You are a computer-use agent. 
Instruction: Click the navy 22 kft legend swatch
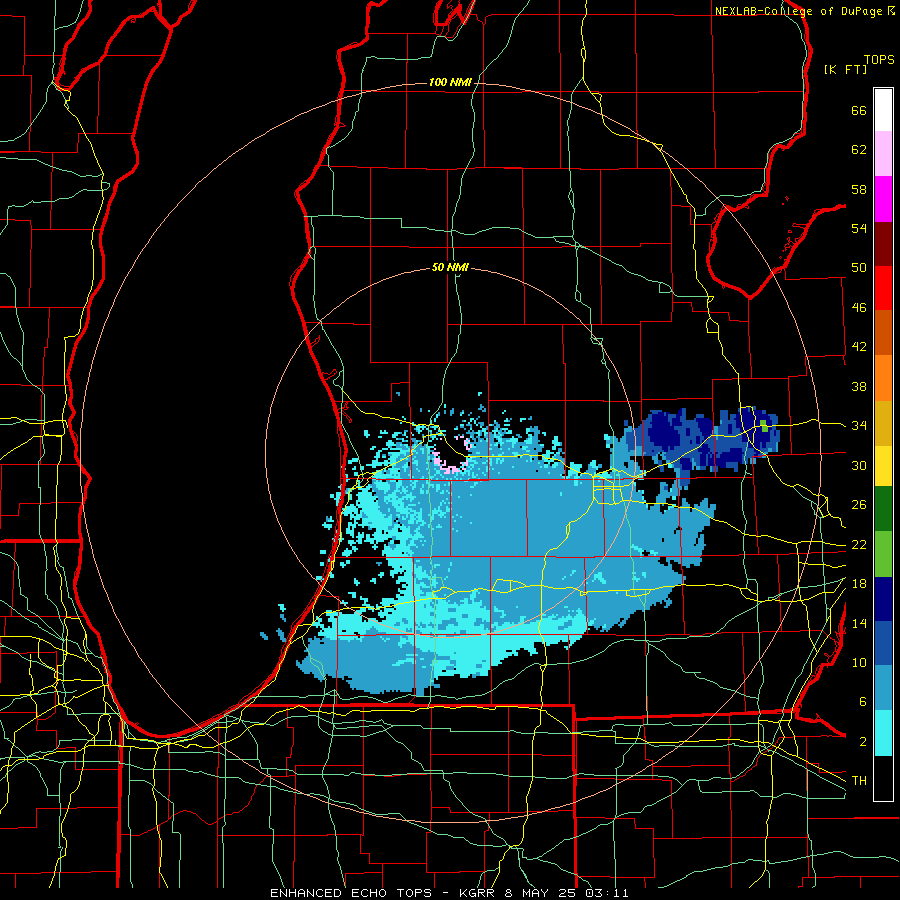pyautogui.click(x=883, y=599)
